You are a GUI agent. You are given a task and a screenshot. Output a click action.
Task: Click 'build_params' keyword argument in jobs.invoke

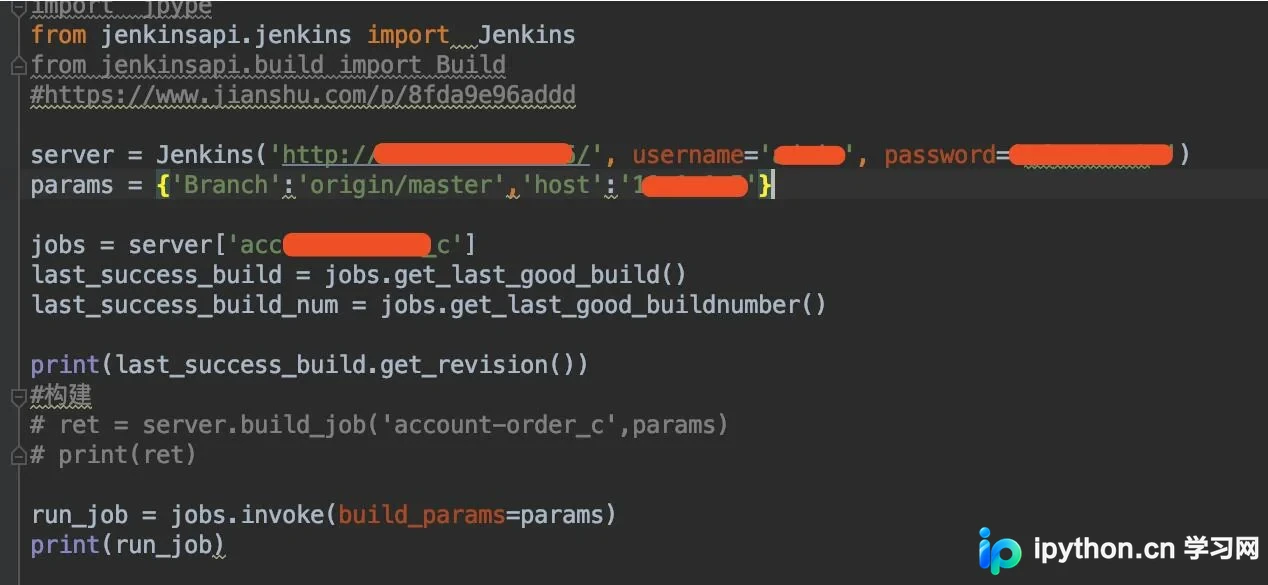tap(422, 515)
